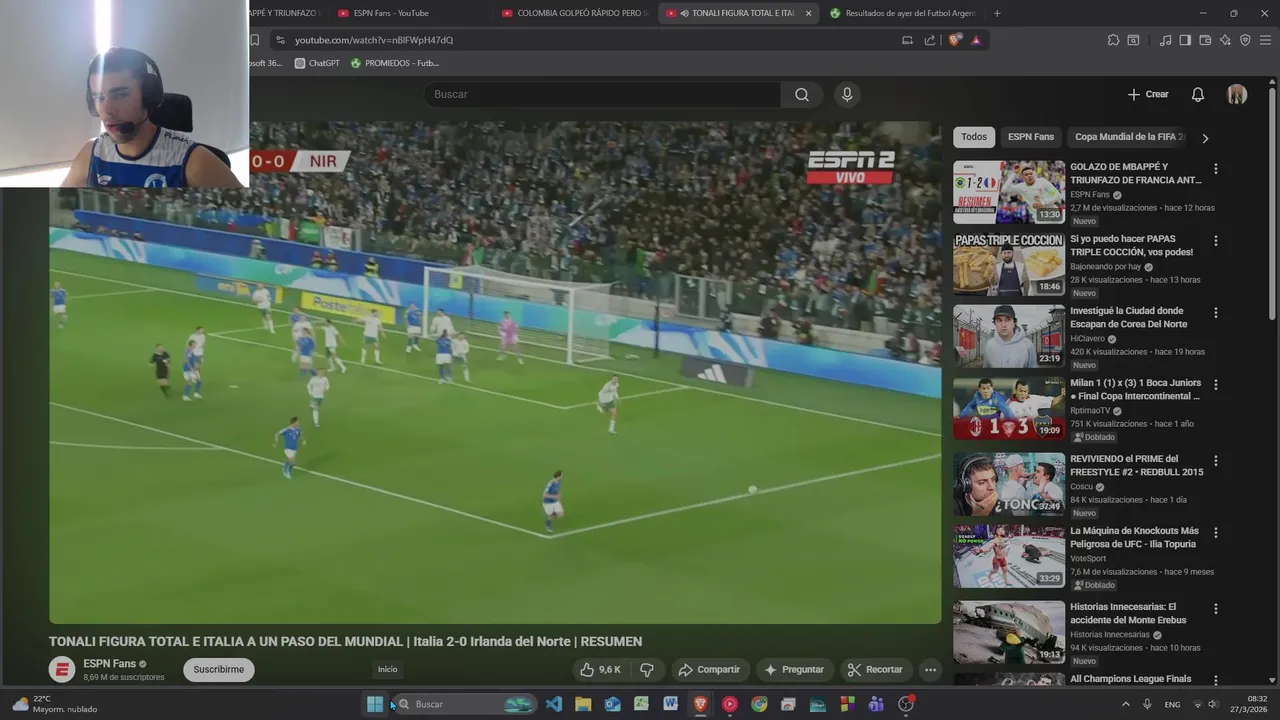Open Visual Studio Code from taskbar
The image size is (1280, 720).
[554, 704]
